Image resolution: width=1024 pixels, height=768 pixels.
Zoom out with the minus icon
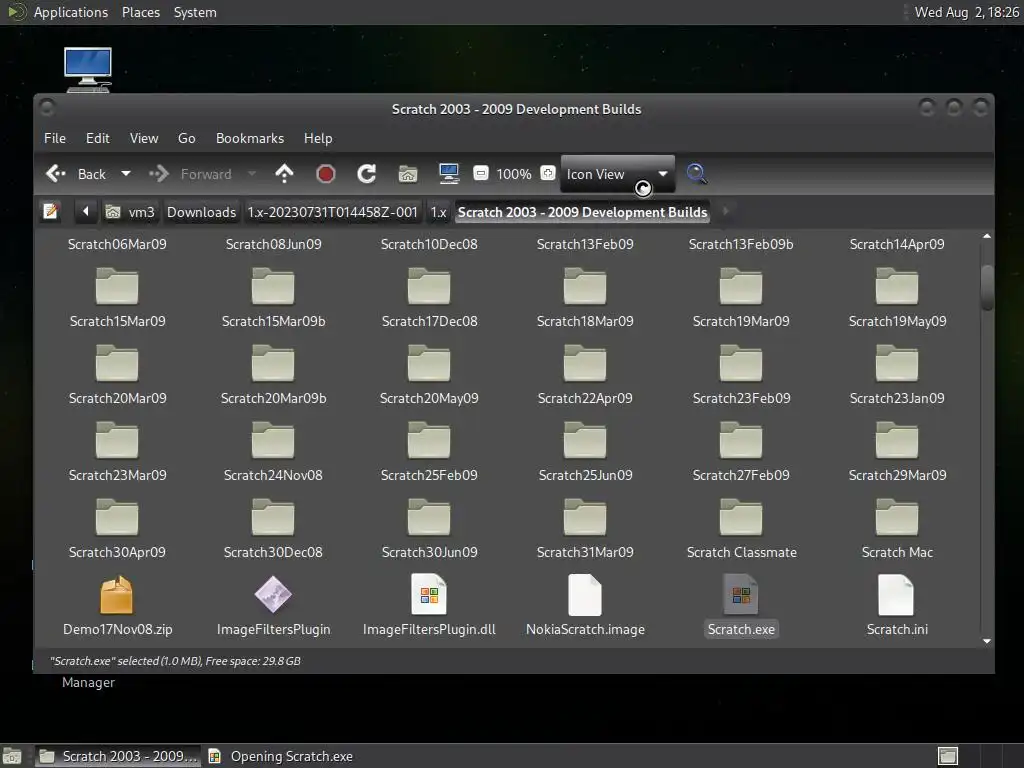(x=481, y=173)
